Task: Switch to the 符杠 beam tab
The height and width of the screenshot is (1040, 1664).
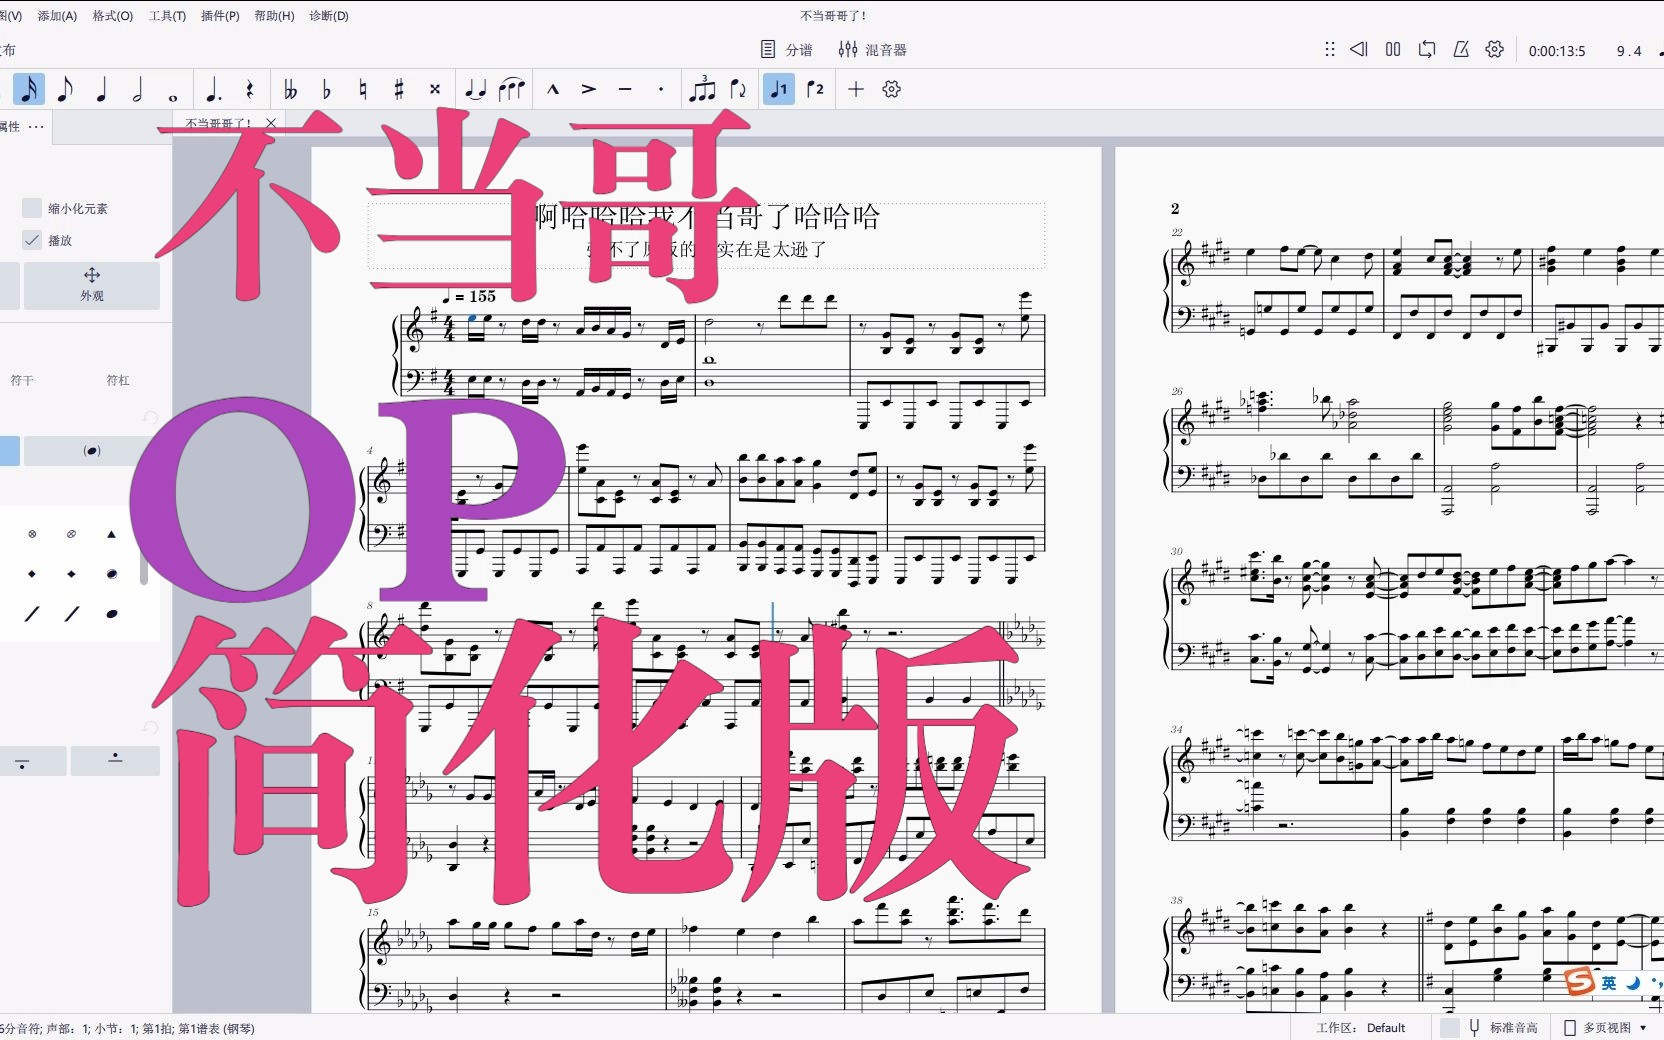Action: (118, 380)
